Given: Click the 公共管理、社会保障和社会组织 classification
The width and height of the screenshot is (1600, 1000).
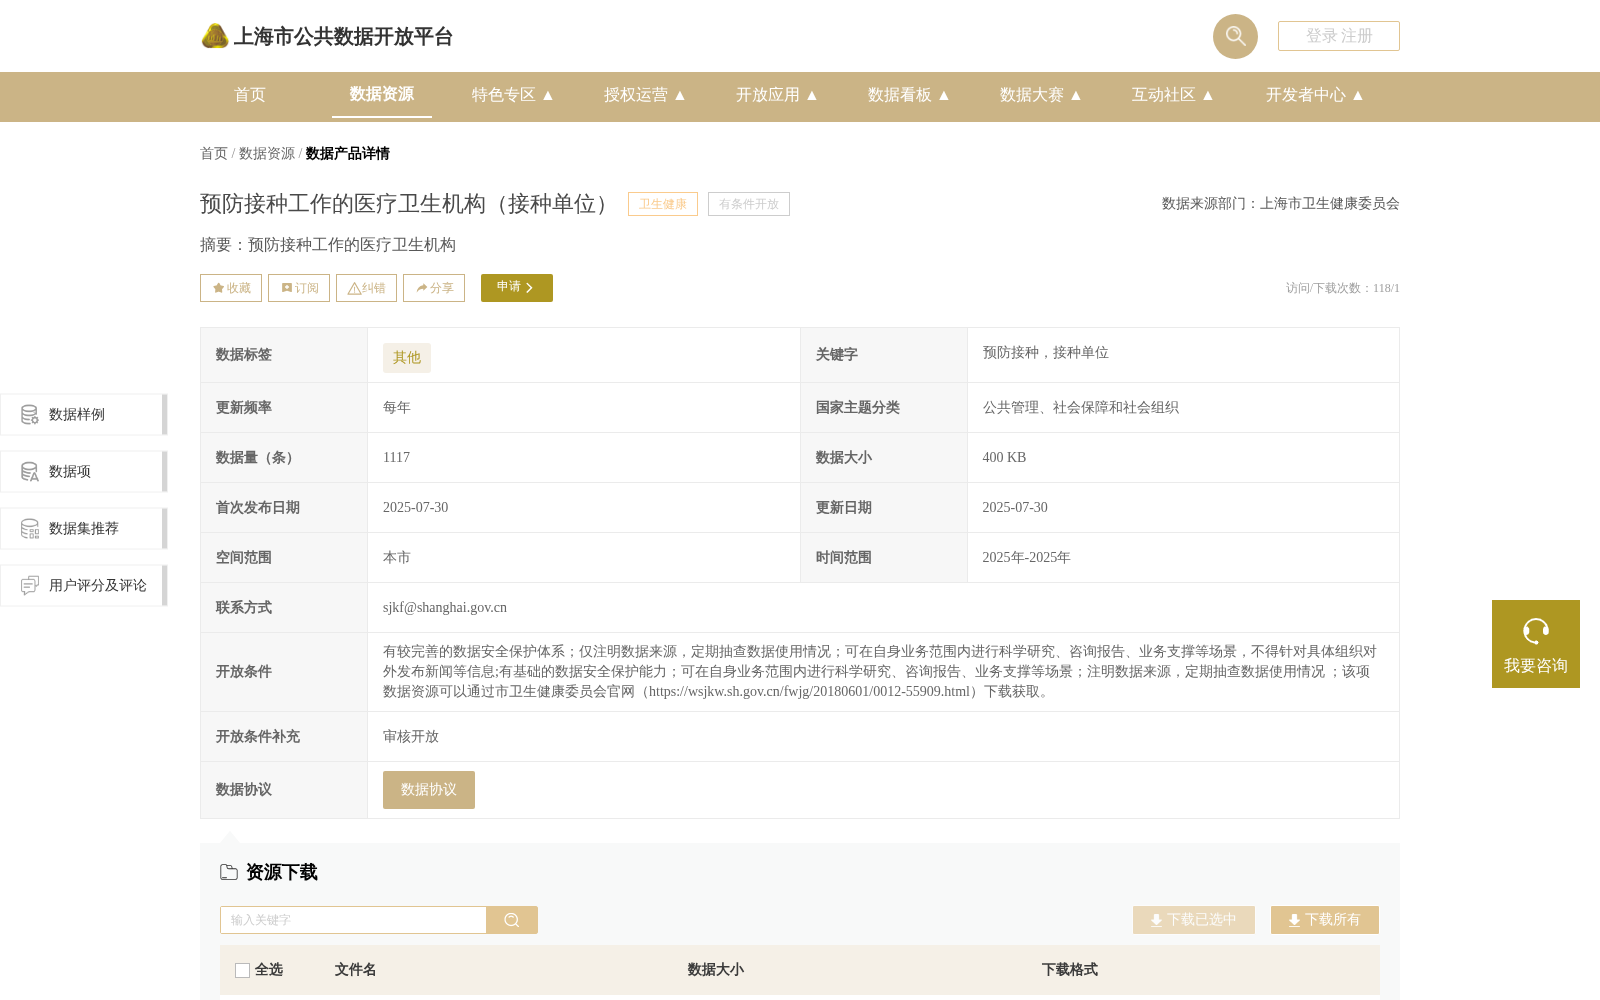Looking at the screenshot, I should 1080,408.
